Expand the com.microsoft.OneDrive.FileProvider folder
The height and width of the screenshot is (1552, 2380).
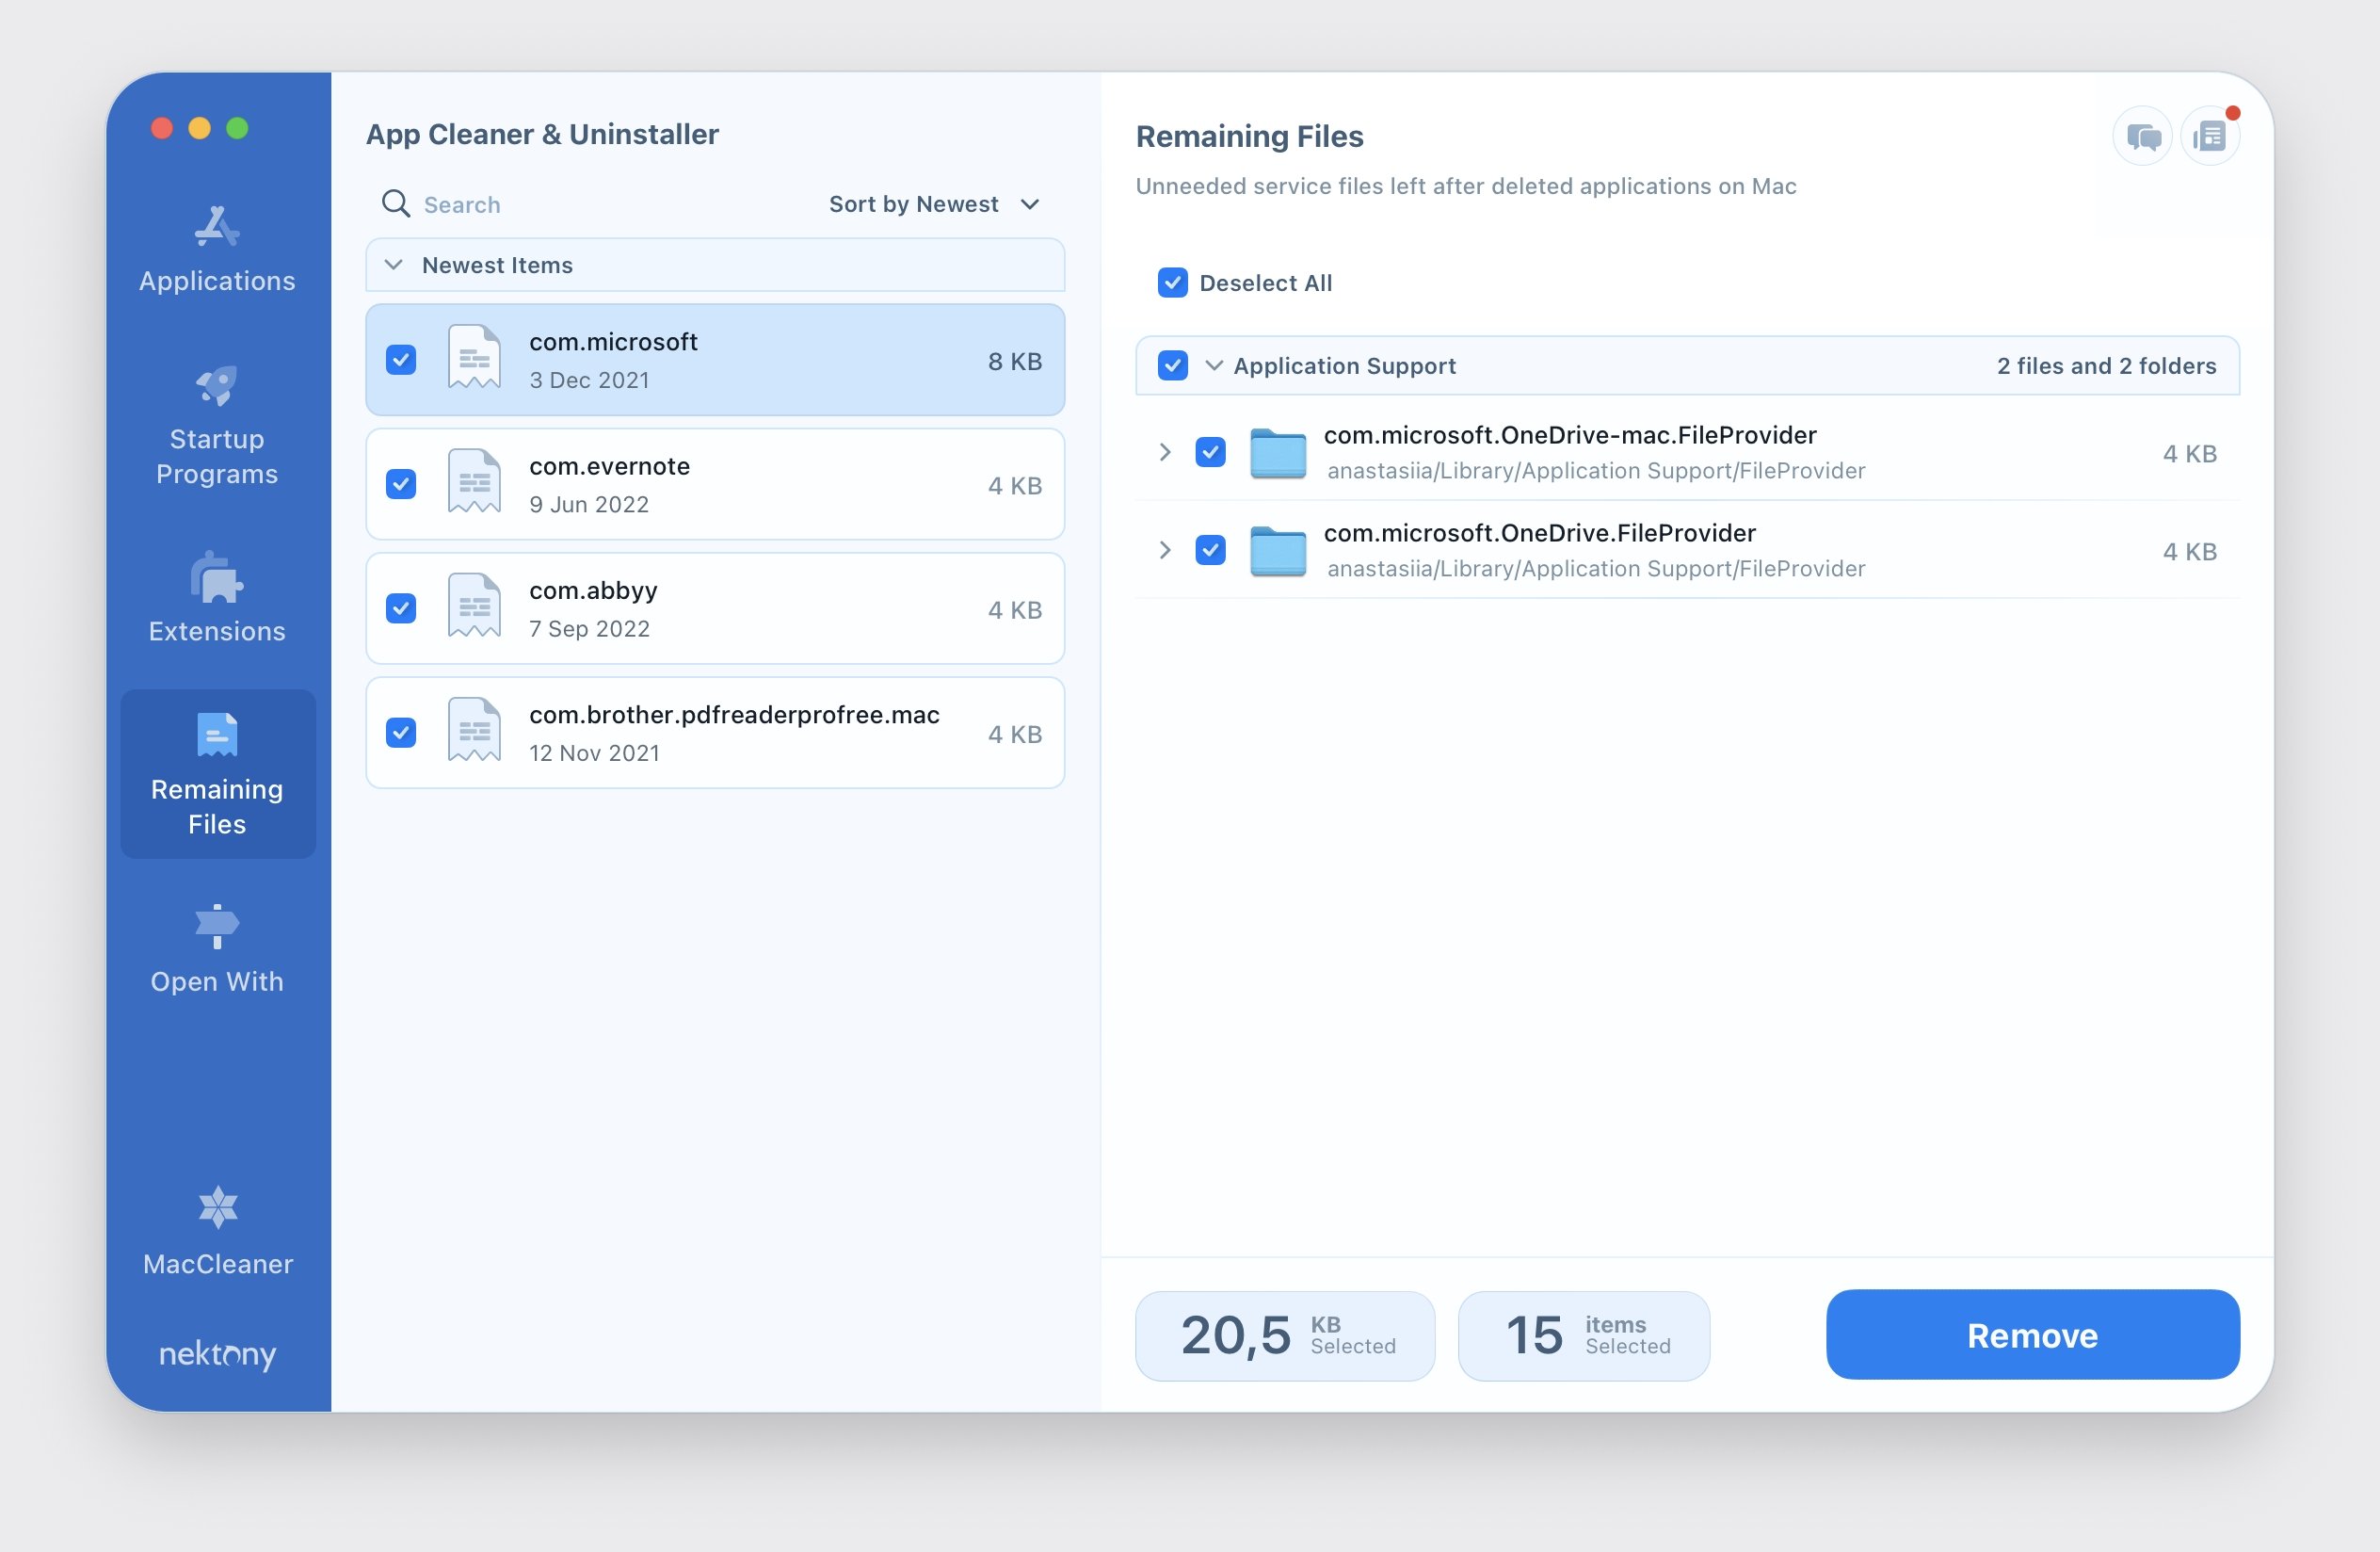[x=1166, y=550]
